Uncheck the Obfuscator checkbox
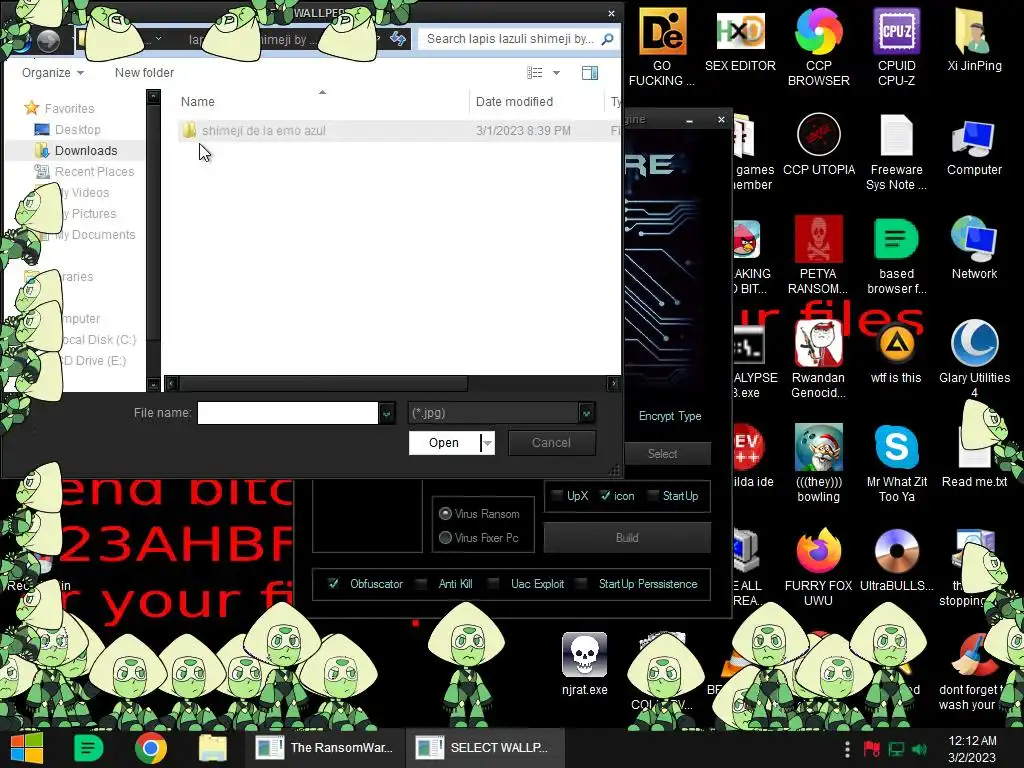The image size is (1024, 768). (x=334, y=584)
